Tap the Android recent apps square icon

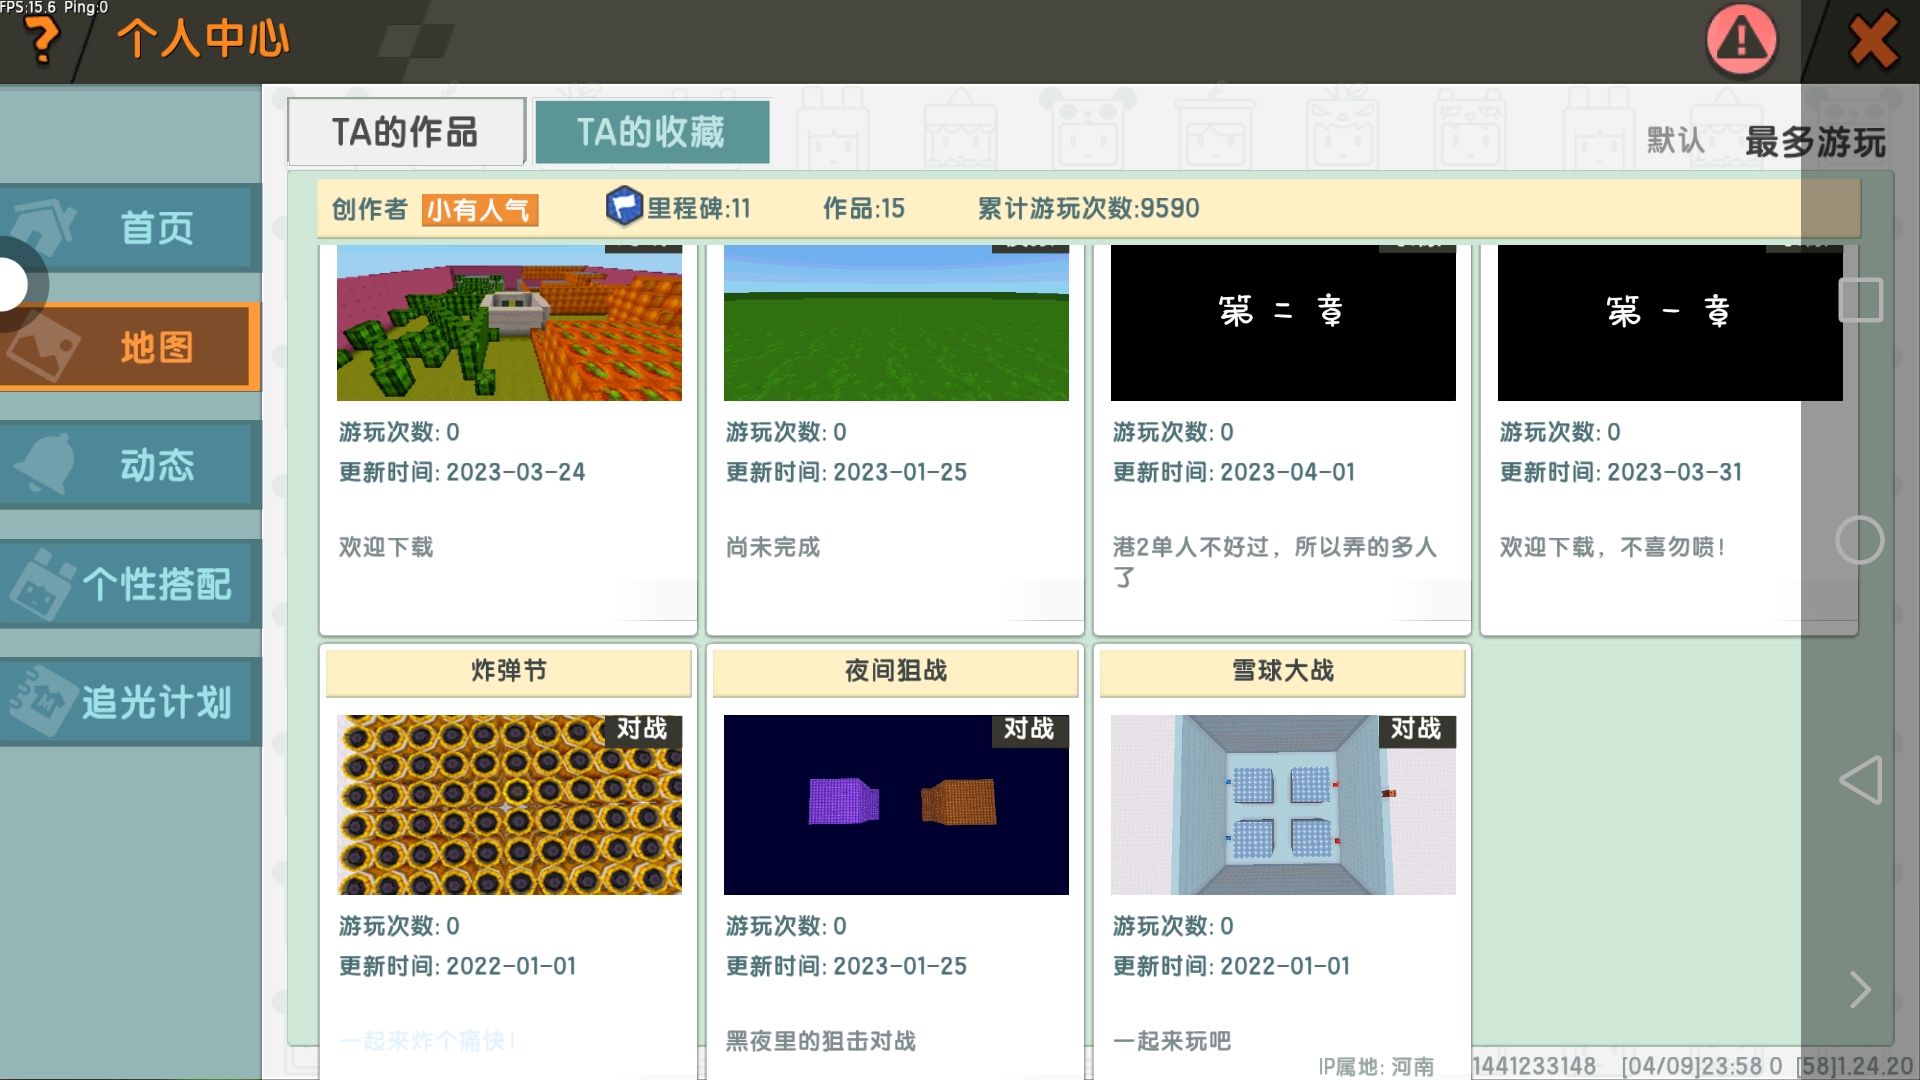coord(1860,300)
